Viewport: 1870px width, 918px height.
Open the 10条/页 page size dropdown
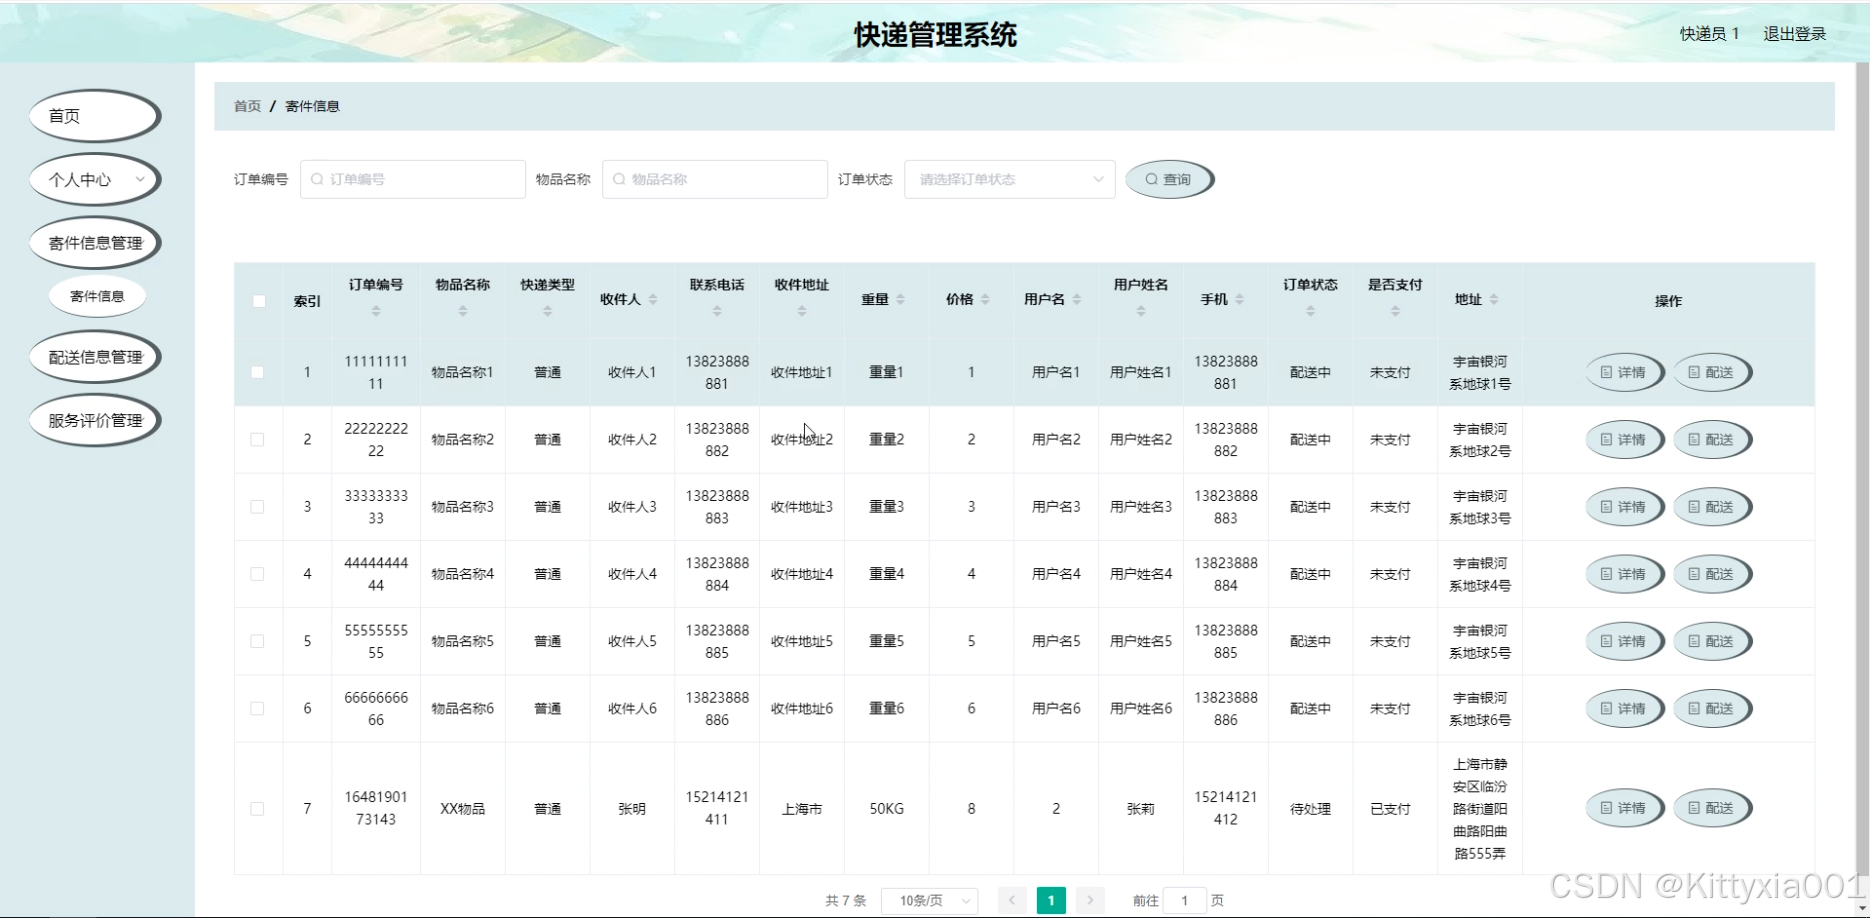pos(929,901)
